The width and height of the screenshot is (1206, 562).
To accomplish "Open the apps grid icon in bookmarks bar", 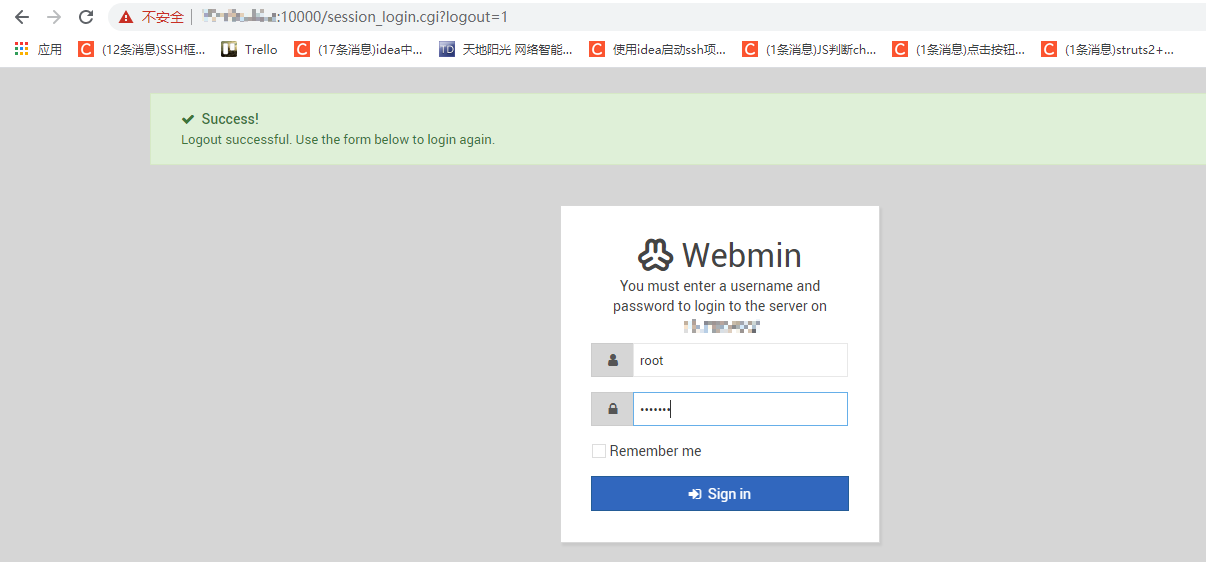I will click(22, 49).
